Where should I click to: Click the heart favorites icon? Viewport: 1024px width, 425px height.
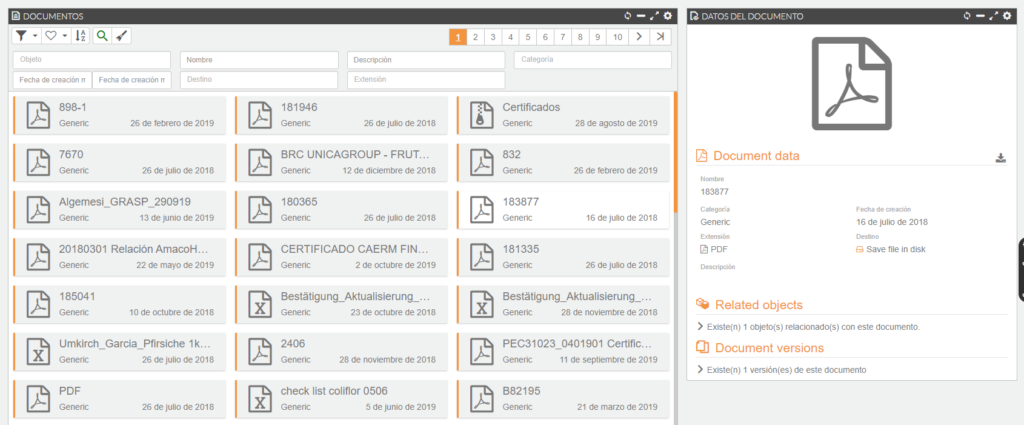pos(51,36)
